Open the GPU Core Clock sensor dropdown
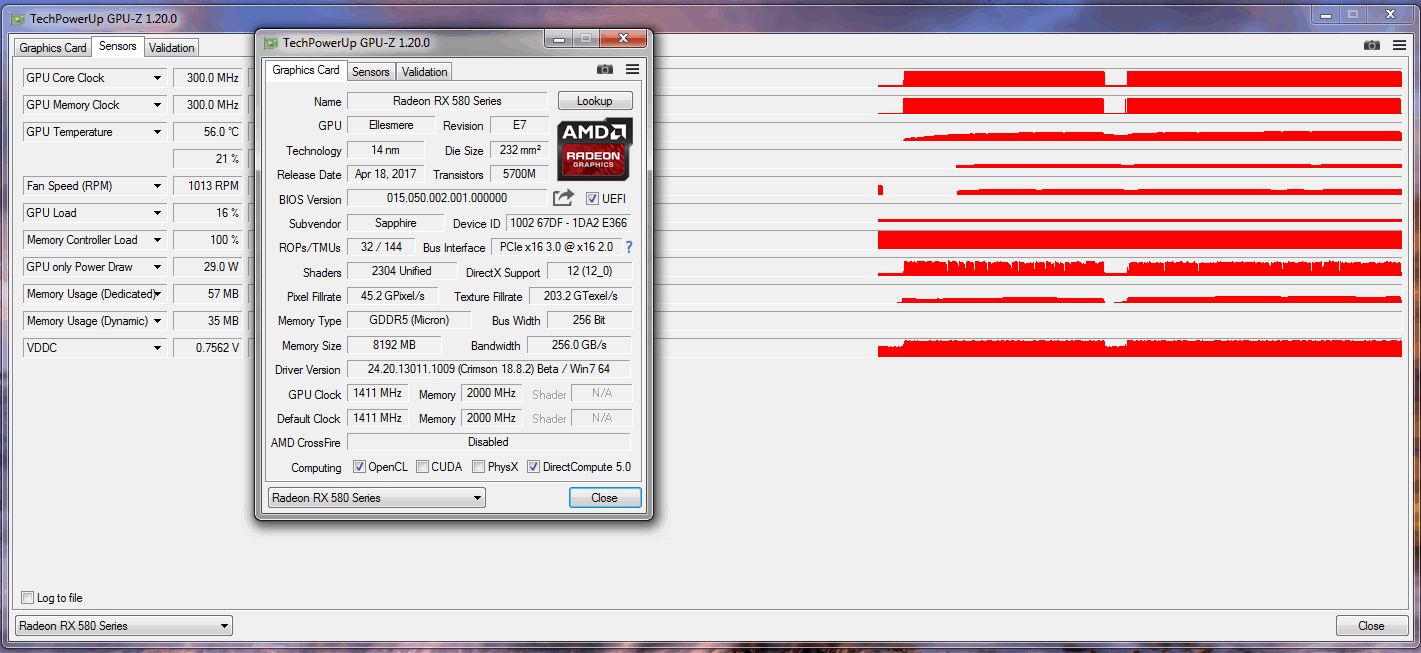1421x653 pixels. (x=157, y=78)
